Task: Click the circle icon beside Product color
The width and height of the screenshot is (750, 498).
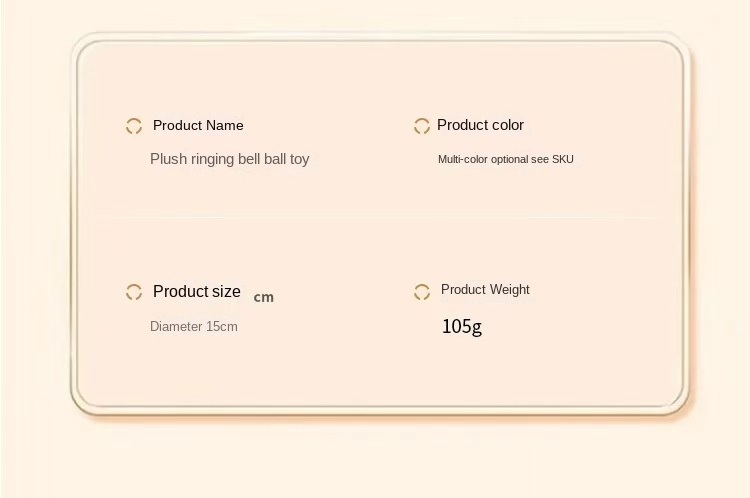Action: click(x=422, y=126)
